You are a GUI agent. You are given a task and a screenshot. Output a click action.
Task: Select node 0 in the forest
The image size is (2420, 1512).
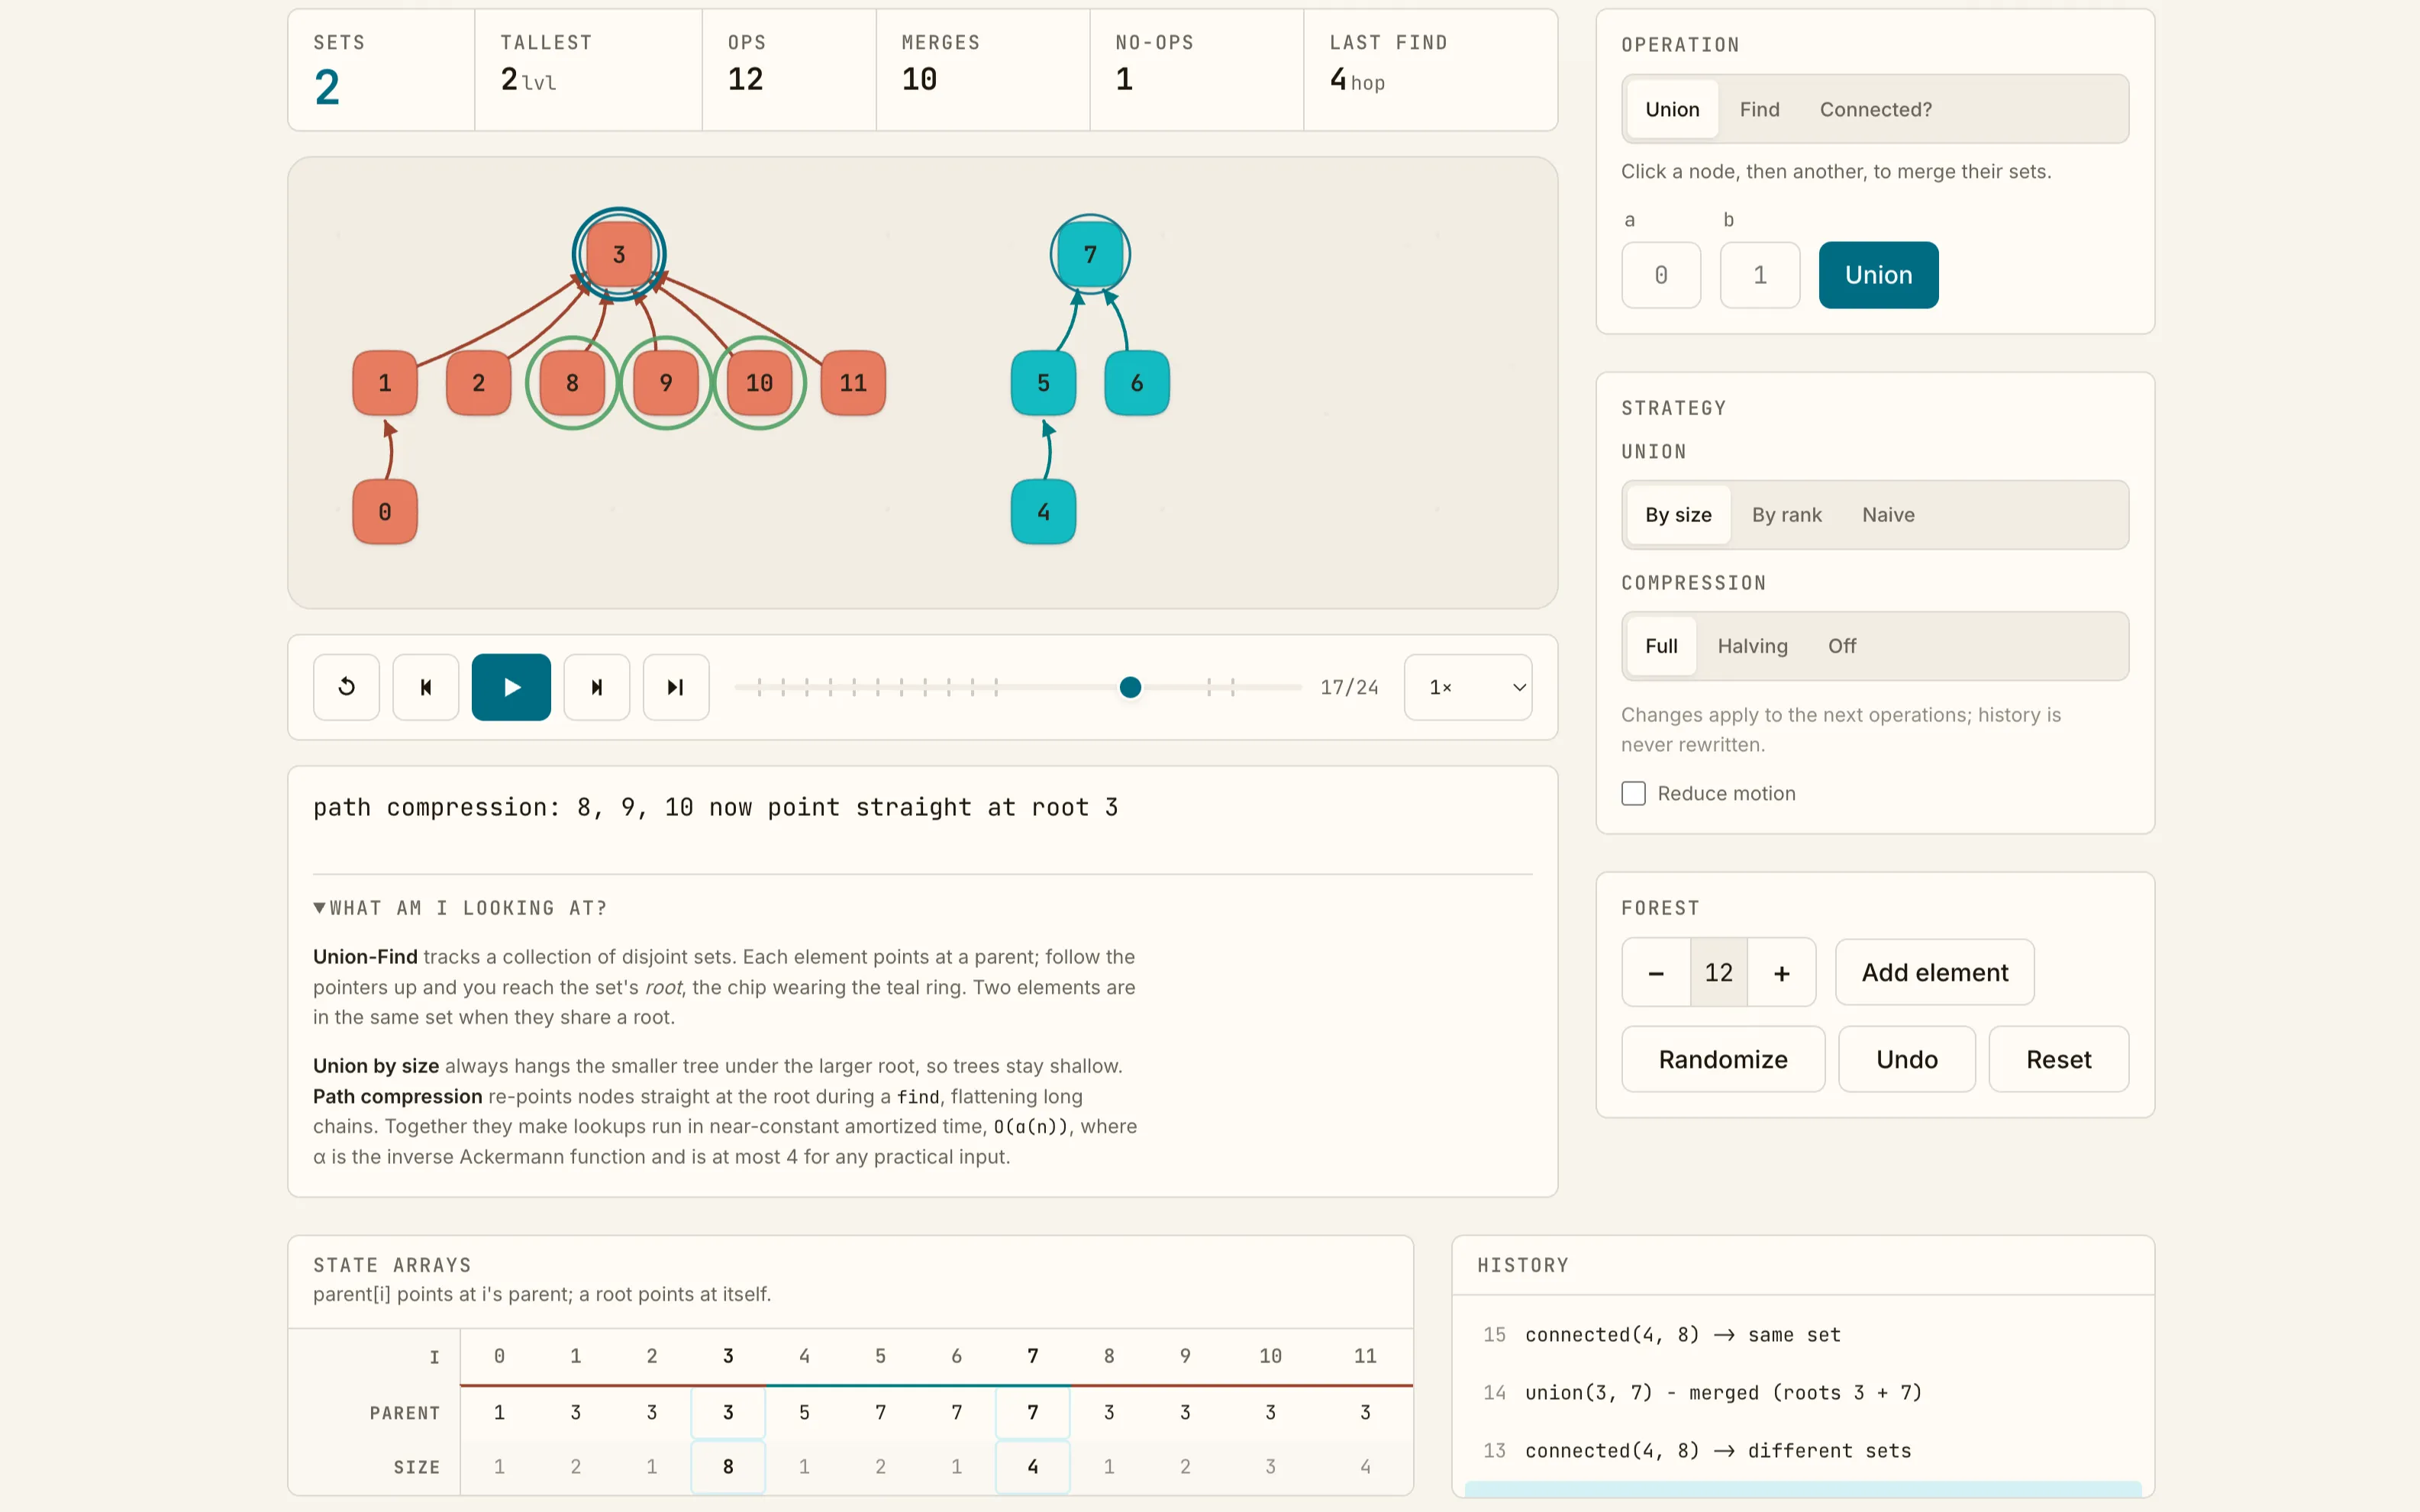(385, 512)
